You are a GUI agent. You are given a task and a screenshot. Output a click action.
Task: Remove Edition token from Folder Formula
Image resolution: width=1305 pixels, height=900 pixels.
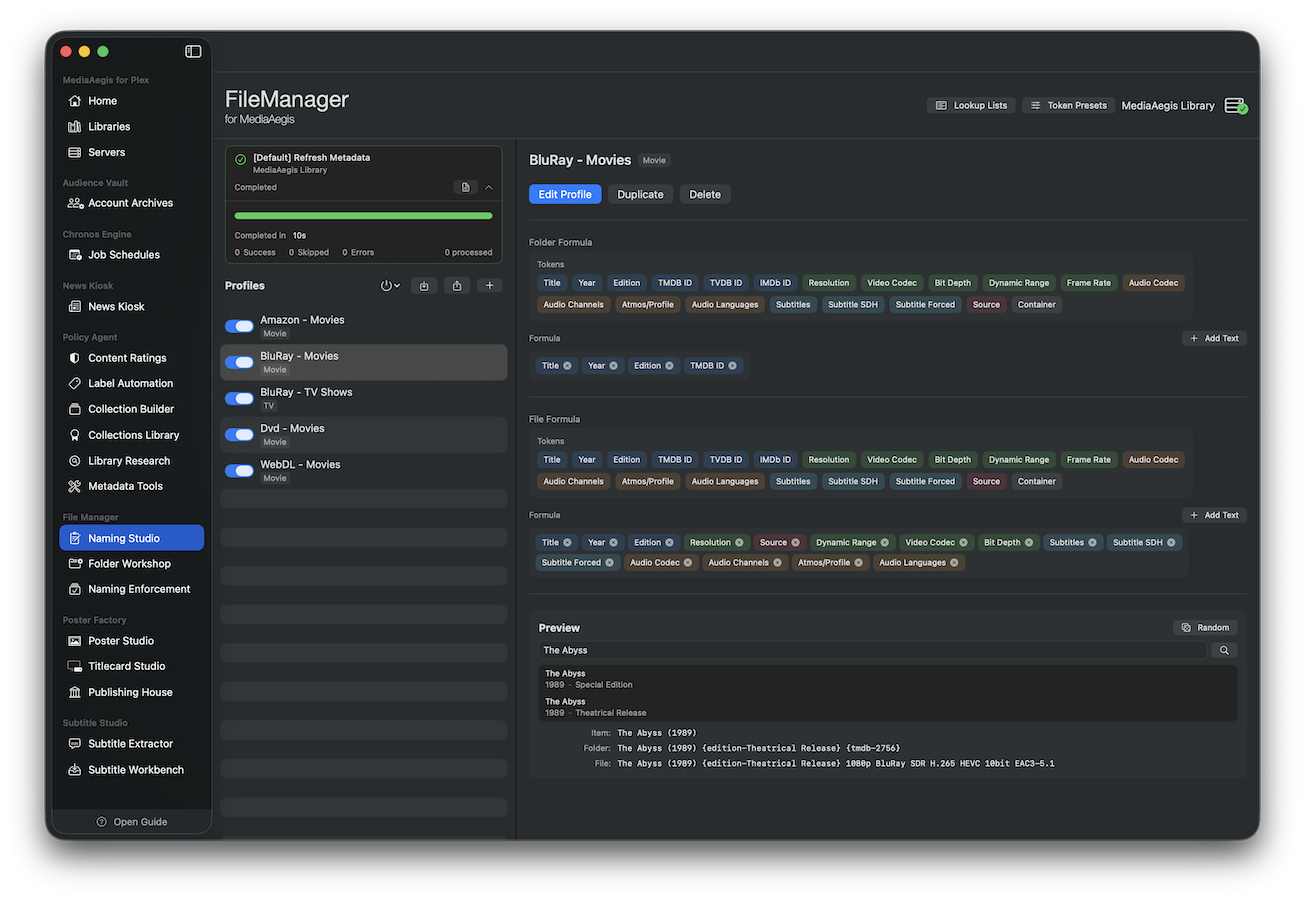(670, 366)
